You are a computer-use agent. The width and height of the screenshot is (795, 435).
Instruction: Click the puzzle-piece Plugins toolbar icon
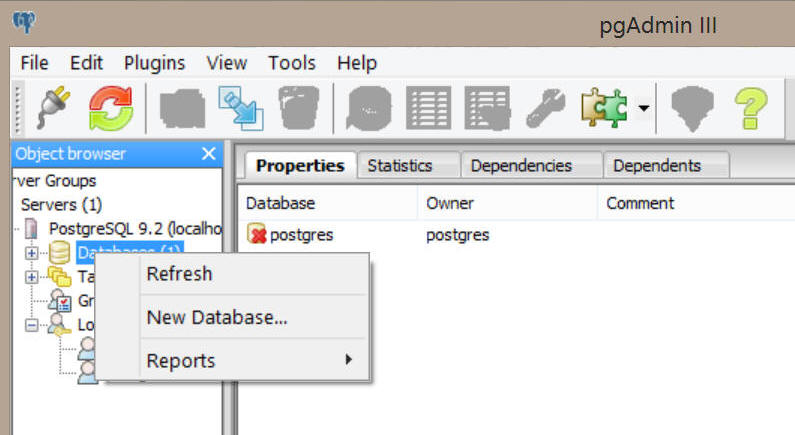coord(605,108)
